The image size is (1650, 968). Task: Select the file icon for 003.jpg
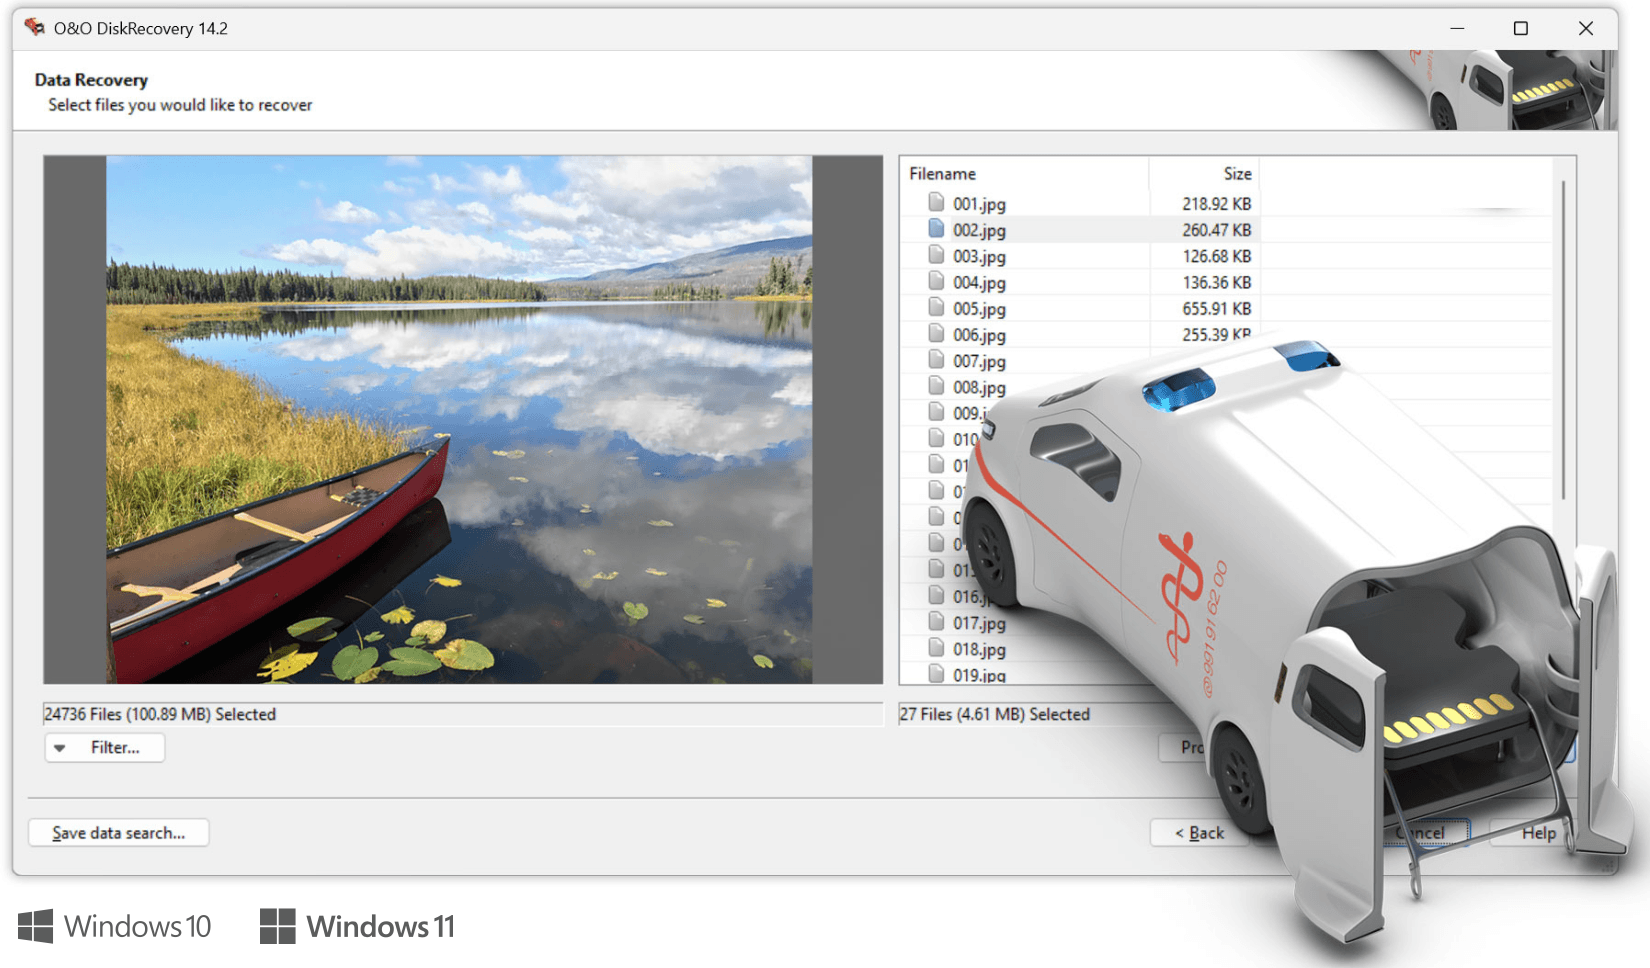[936, 255]
